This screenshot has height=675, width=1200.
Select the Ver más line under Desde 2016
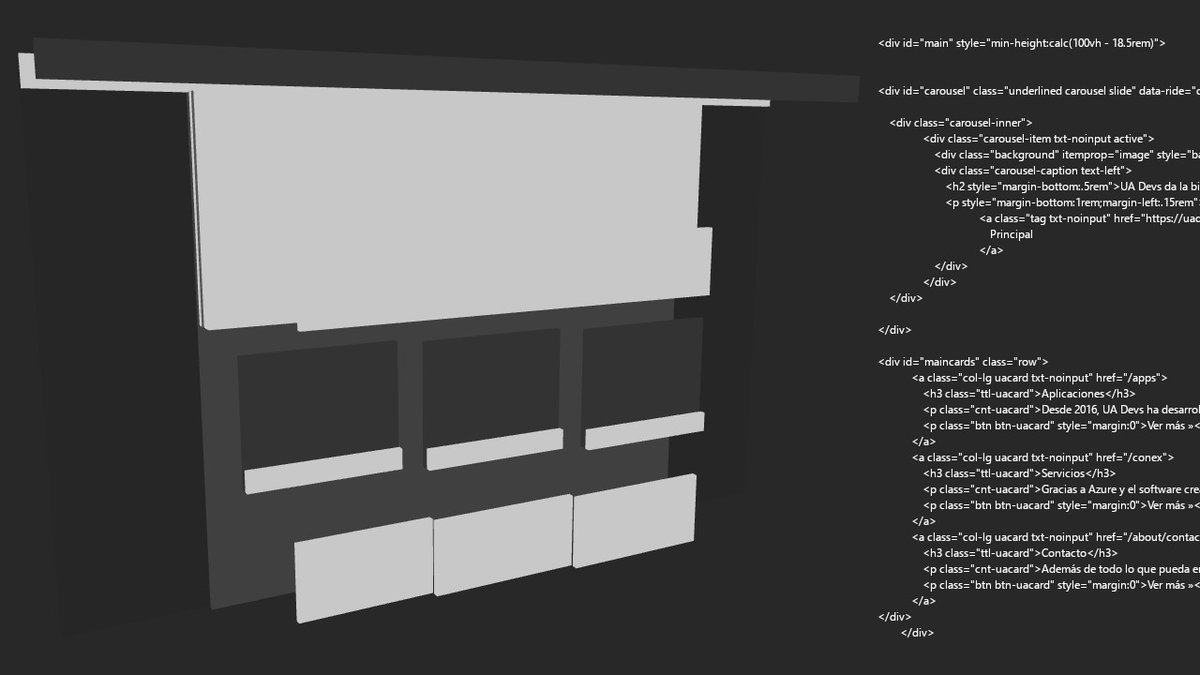[x=1061, y=426]
